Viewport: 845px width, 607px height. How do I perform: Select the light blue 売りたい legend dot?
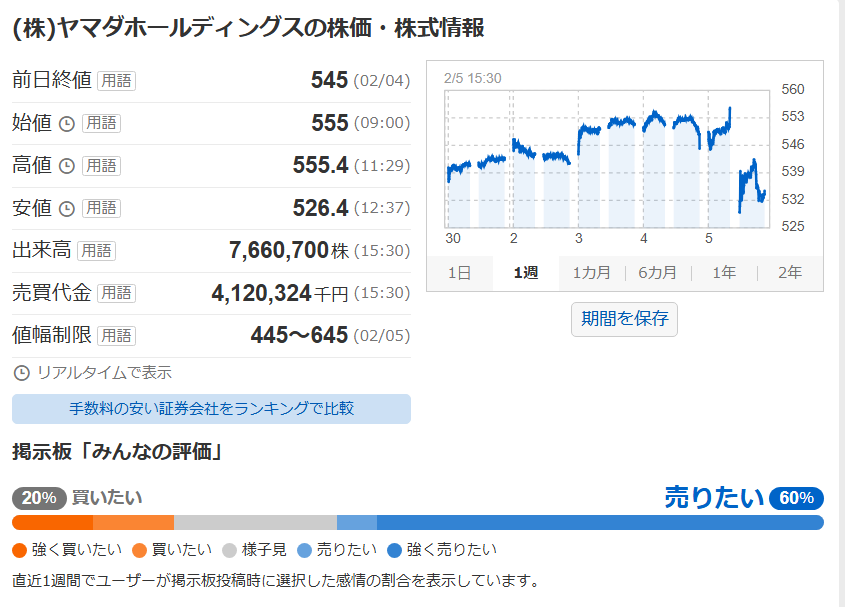303,549
